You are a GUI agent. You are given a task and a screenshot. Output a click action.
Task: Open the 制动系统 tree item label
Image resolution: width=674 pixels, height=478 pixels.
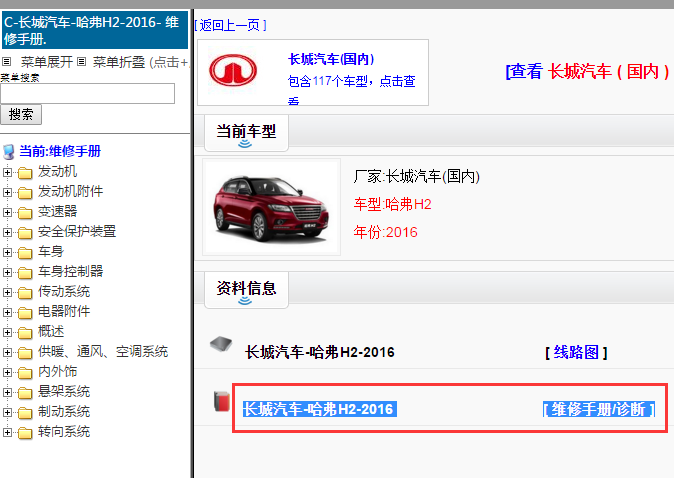[x=64, y=411]
